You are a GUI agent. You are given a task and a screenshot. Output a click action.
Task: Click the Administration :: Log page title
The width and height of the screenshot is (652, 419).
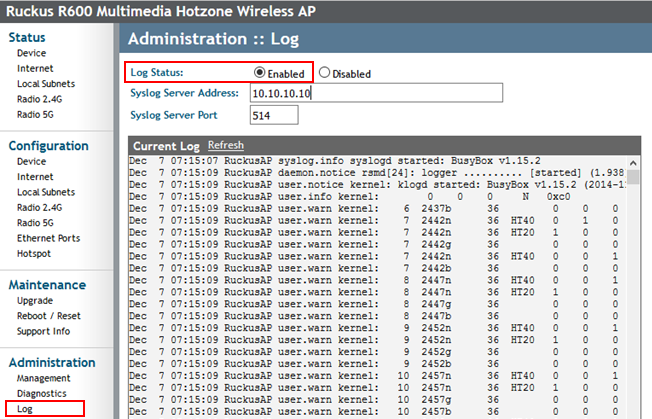(213, 39)
